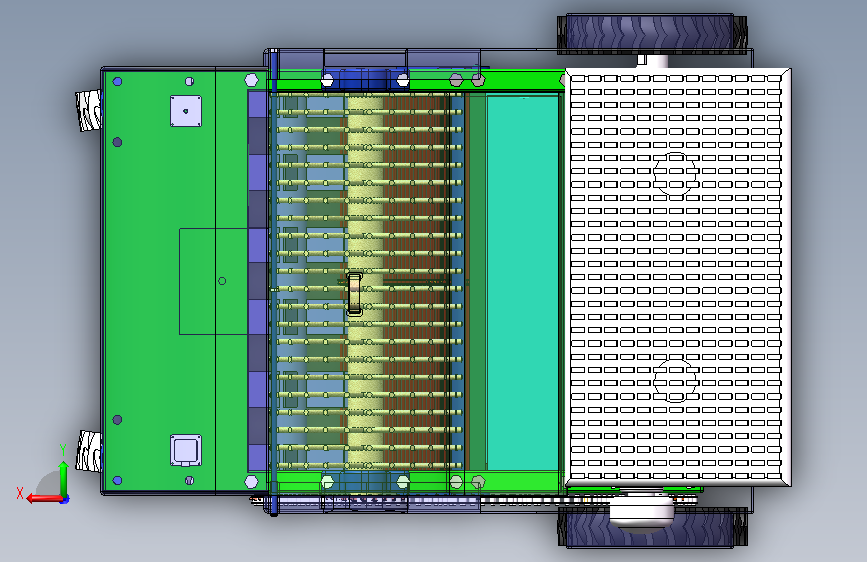Click the red X axis of triad
The height and width of the screenshot is (562, 867).
(43, 498)
